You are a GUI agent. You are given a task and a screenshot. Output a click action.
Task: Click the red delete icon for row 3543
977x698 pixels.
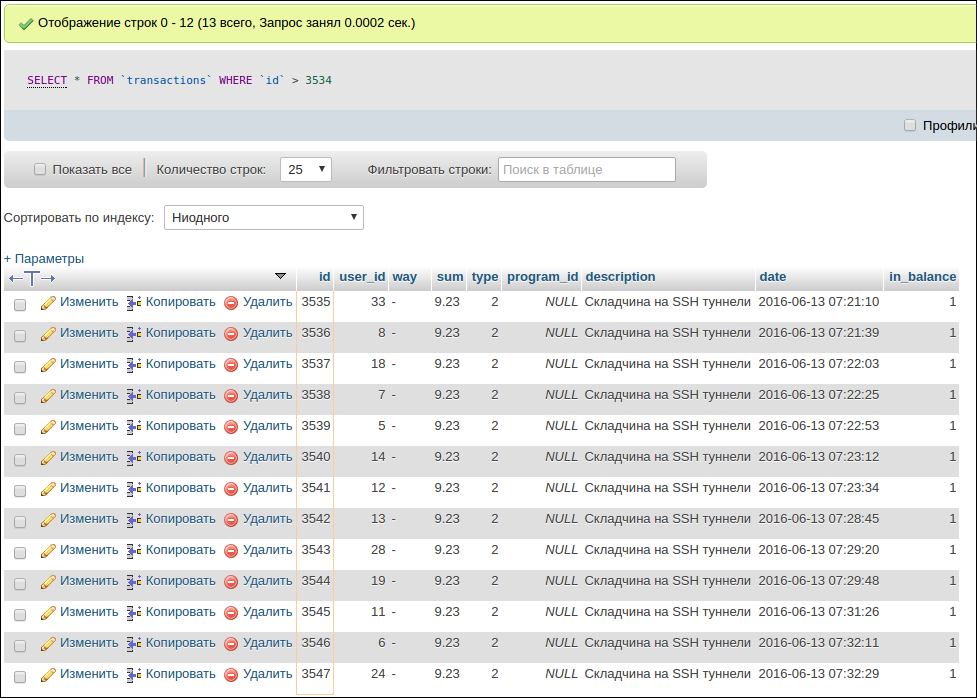[231, 552]
